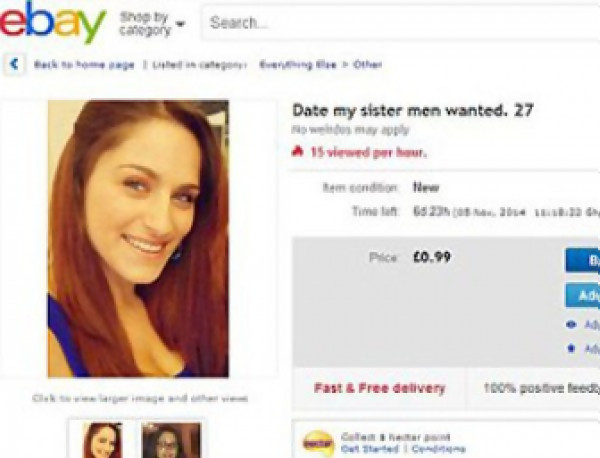
Task: Select the first photo thumbnail
Action: 102,440
